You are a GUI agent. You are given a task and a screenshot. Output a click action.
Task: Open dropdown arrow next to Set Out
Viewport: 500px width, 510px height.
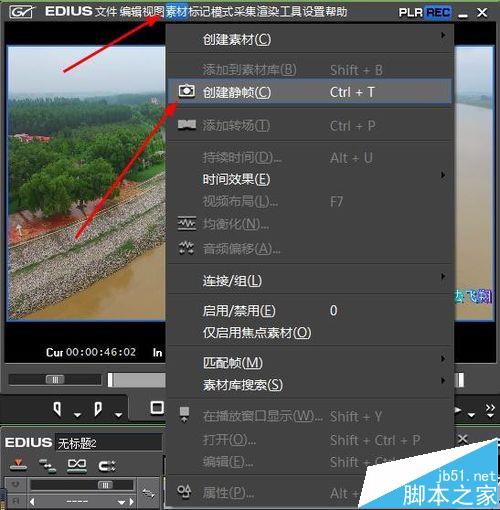[x=118, y=415]
